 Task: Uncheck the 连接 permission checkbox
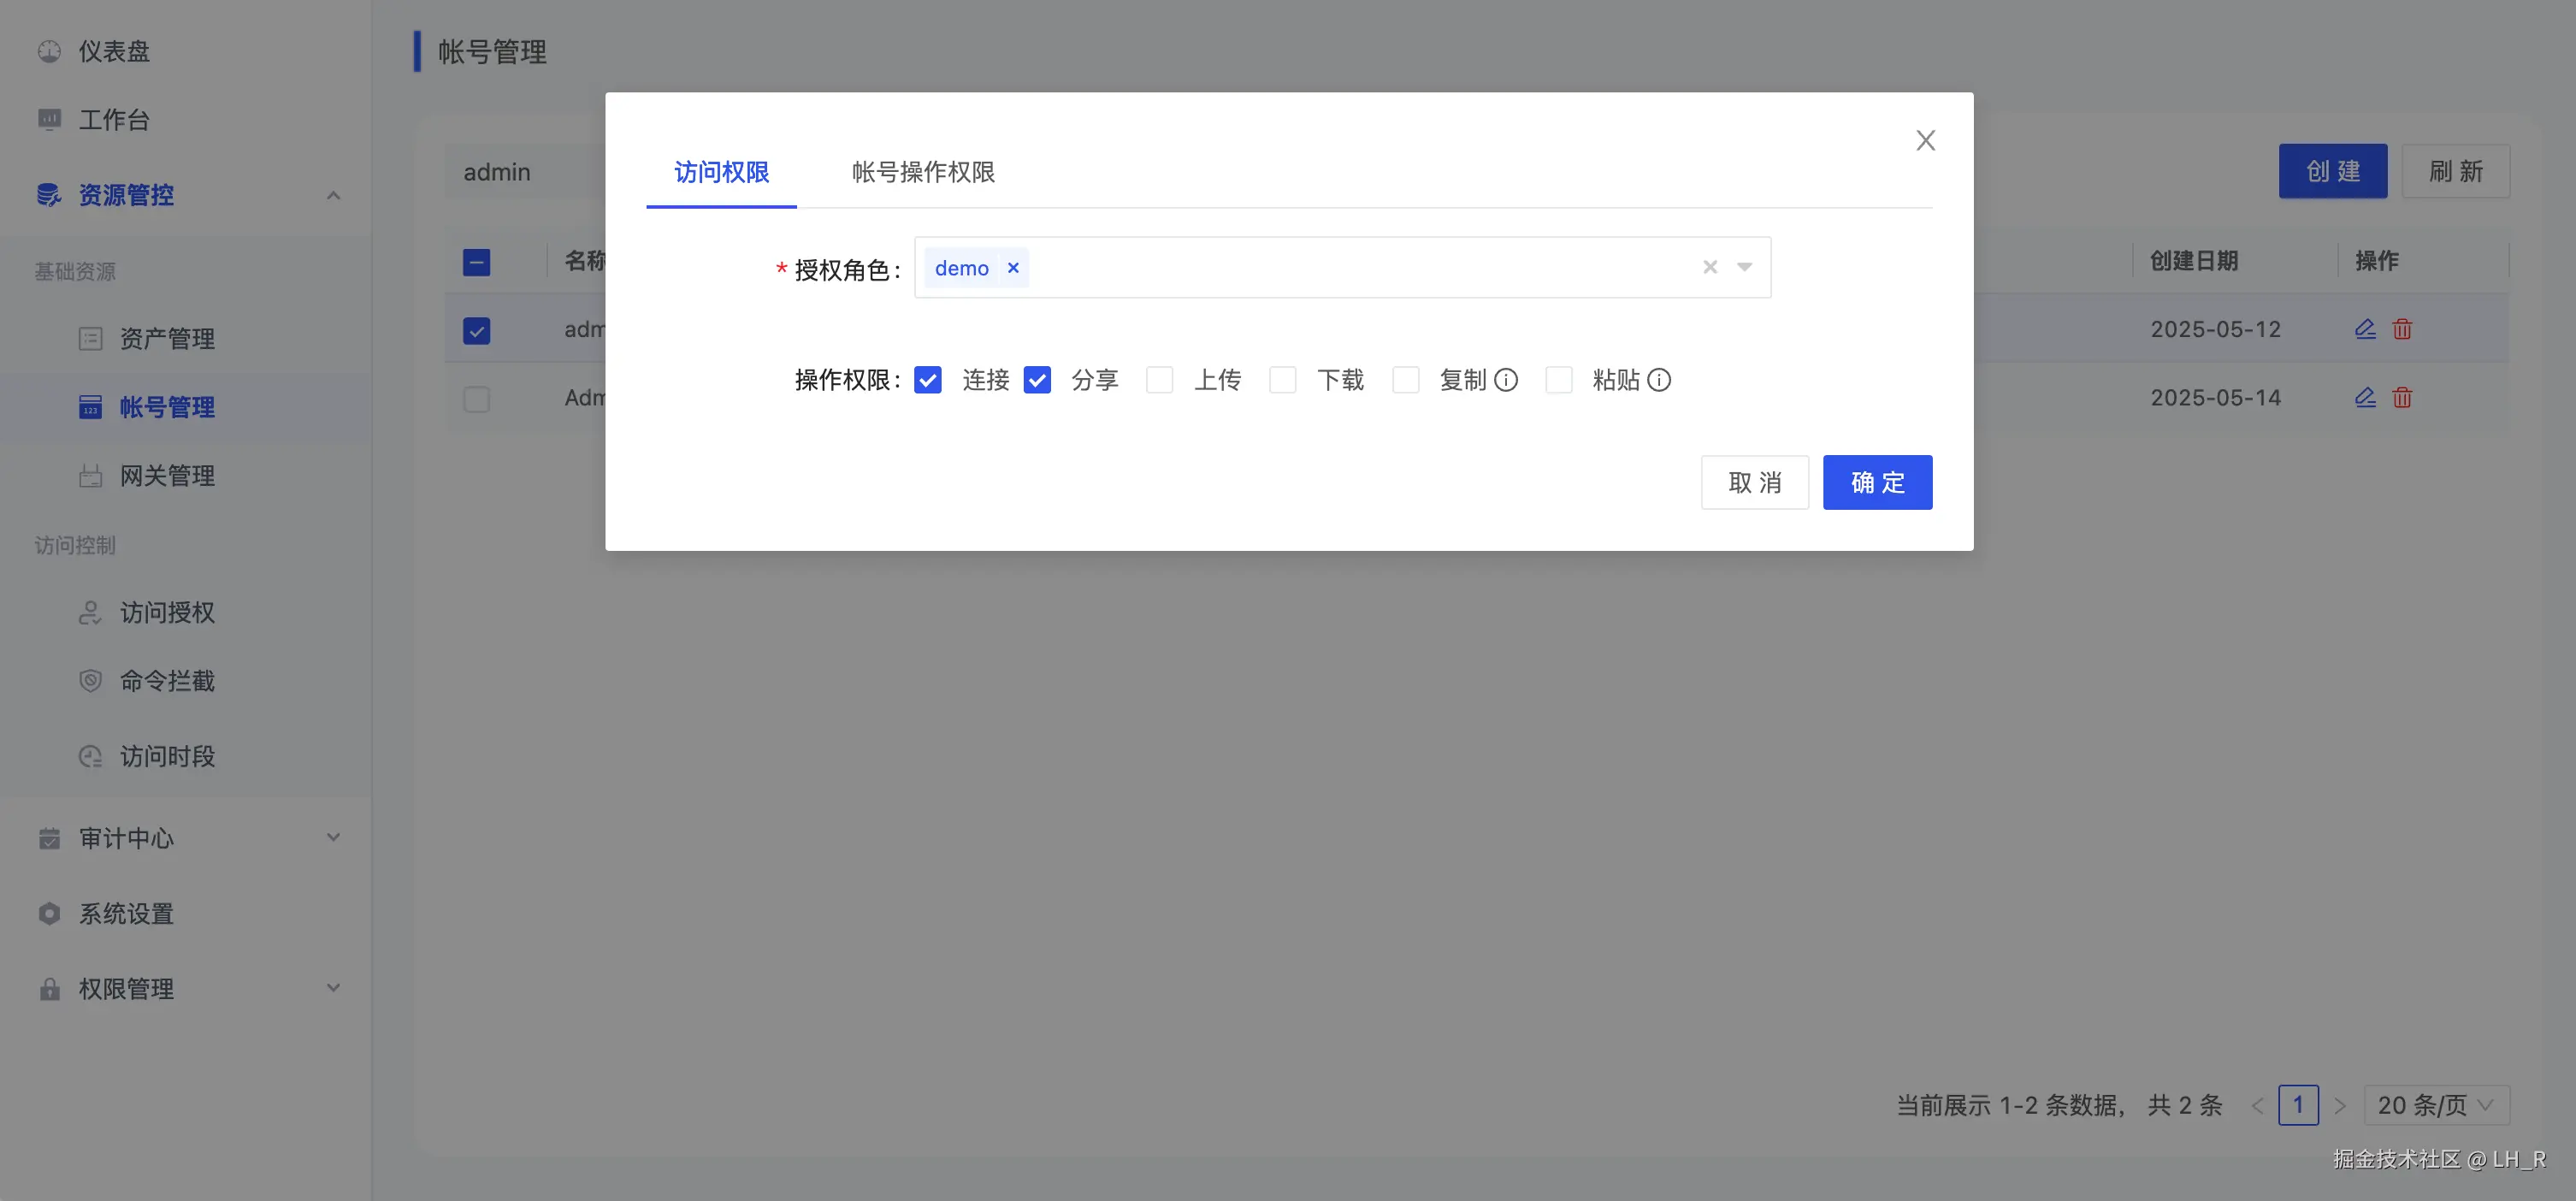tap(927, 380)
